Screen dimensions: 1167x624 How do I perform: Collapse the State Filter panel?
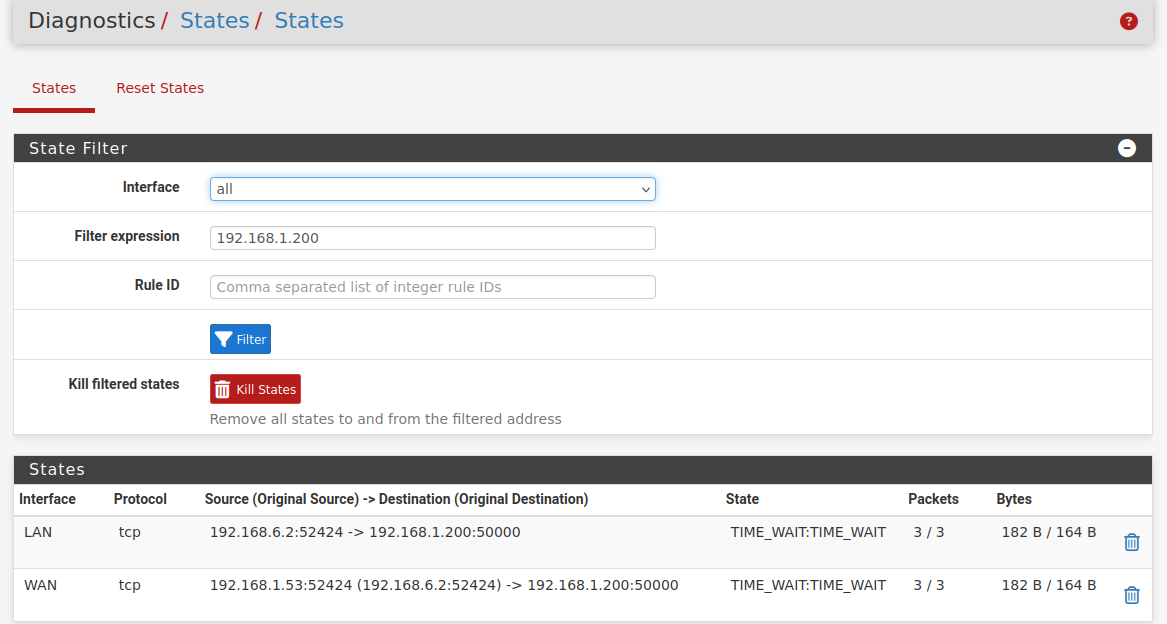1127,148
